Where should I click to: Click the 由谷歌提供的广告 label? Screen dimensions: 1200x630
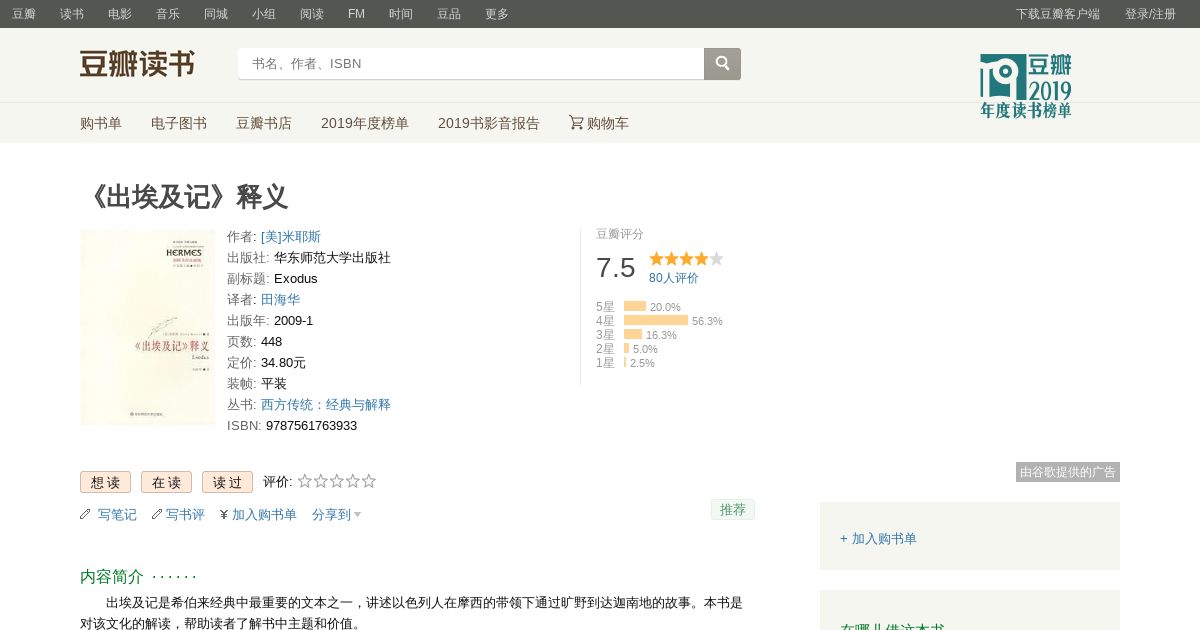click(x=1068, y=472)
